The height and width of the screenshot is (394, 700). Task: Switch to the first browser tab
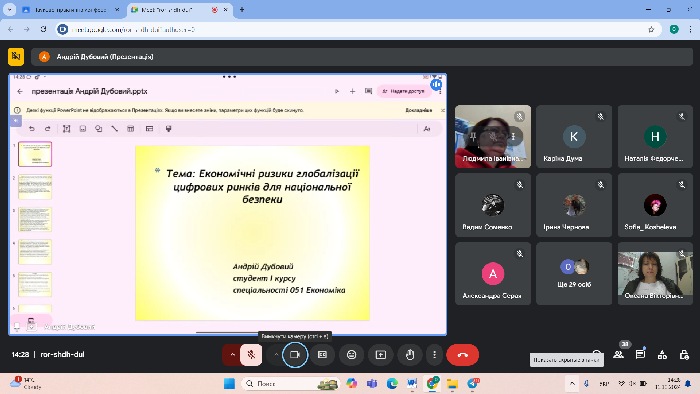[x=71, y=9]
